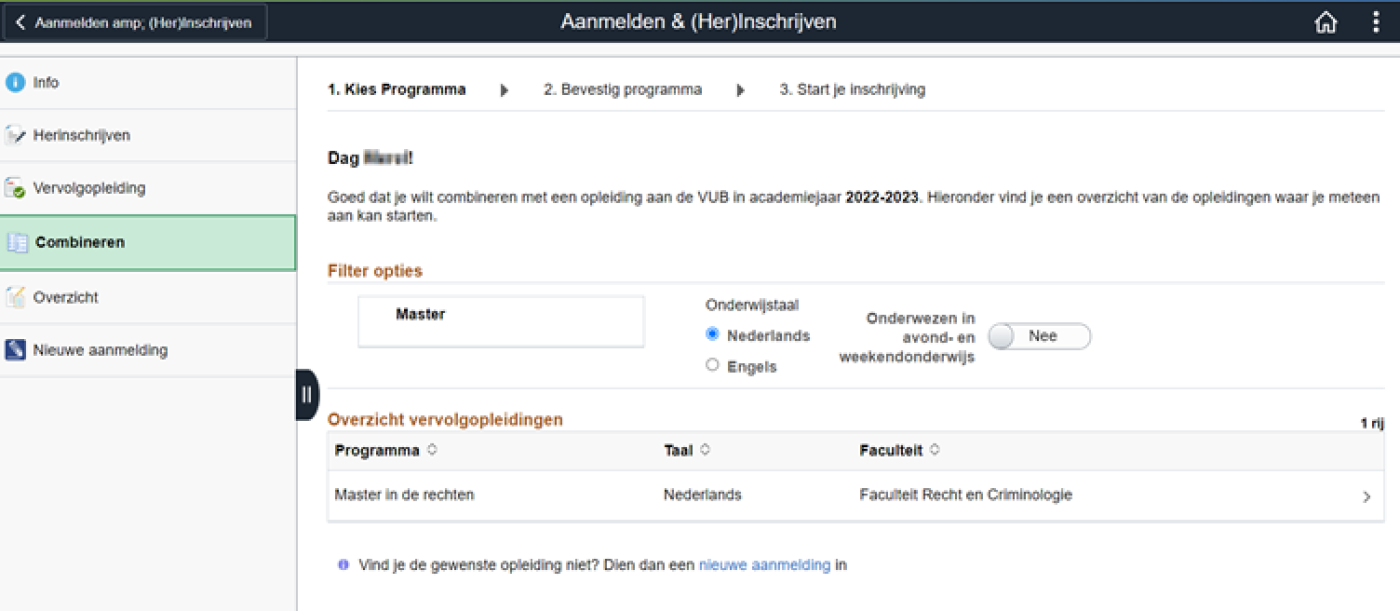Open the Home icon in header
The height and width of the screenshot is (611, 1400).
point(1325,22)
